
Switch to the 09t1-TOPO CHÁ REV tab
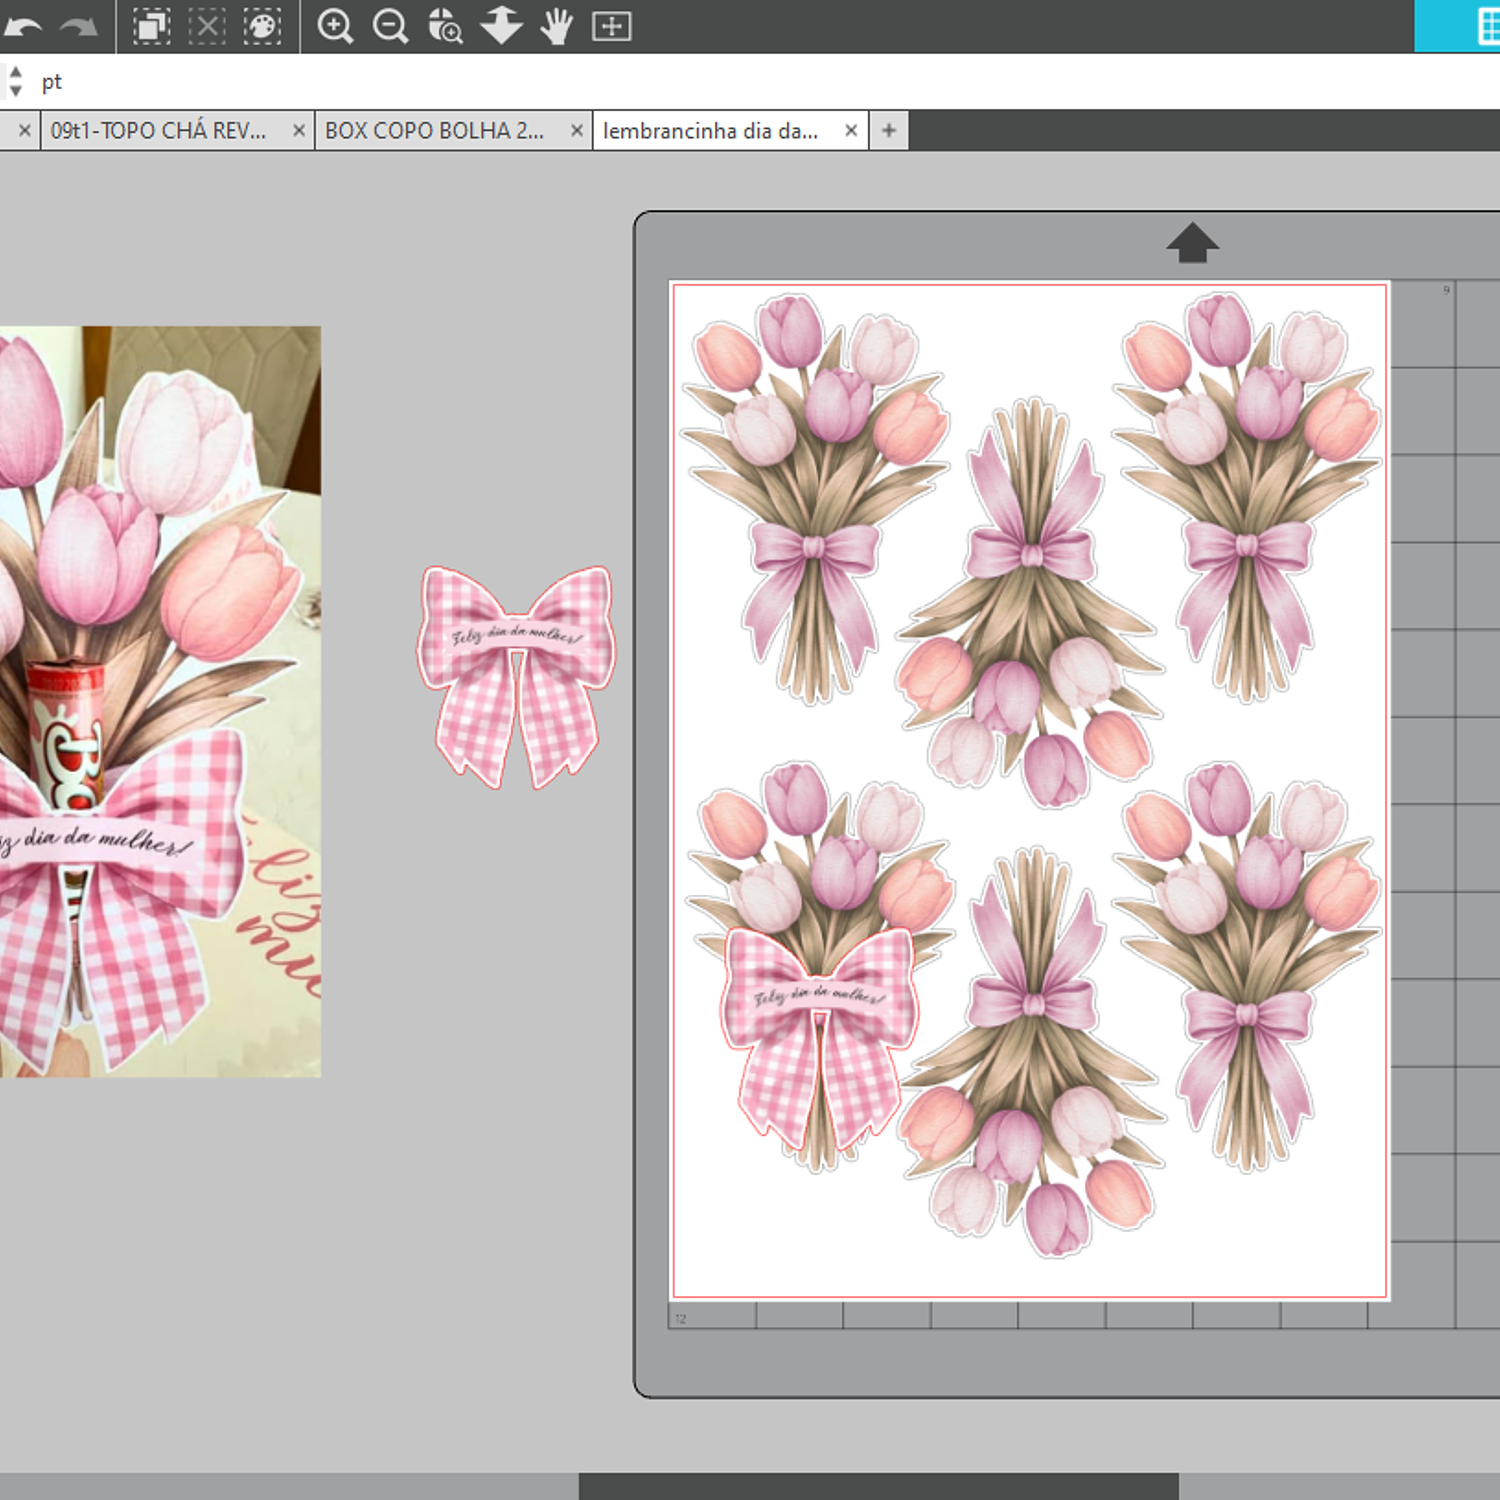160,131
